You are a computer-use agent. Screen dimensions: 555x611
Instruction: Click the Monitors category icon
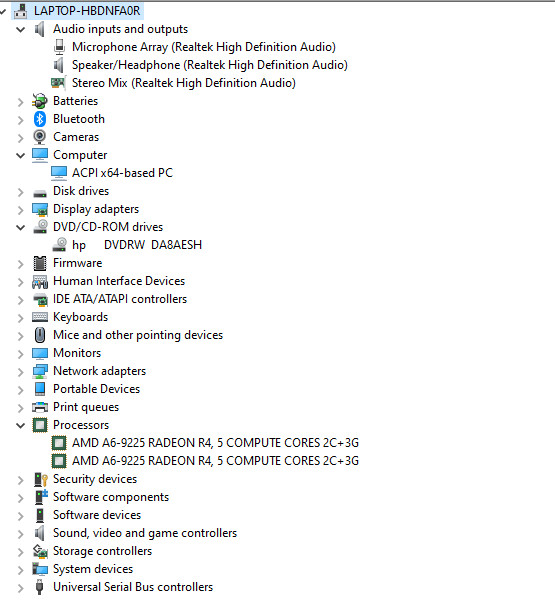pyautogui.click(x=40, y=353)
